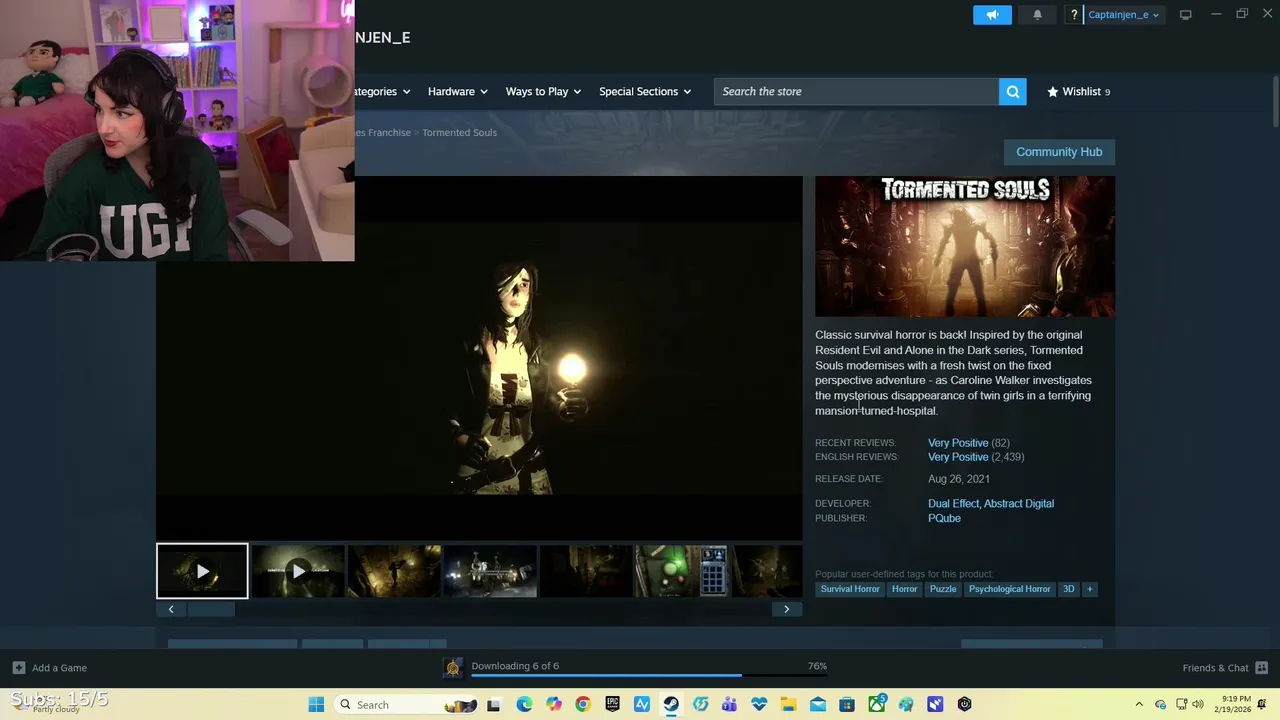The image size is (1280, 720).
Task: Open Copilot from the taskbar
Action: 554,704
